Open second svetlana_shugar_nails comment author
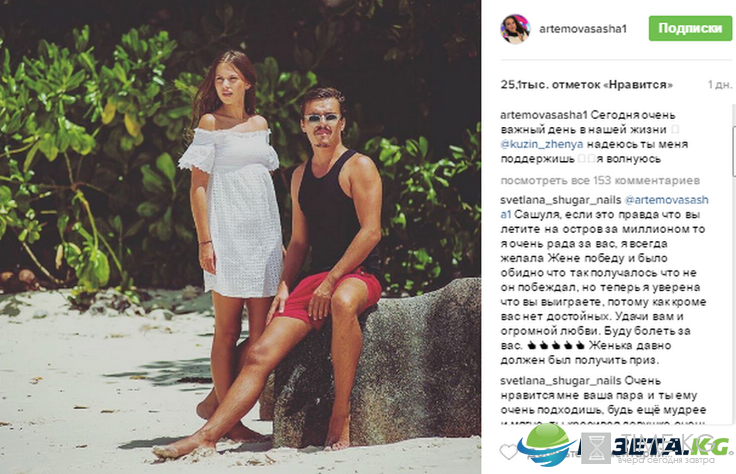 560,381
